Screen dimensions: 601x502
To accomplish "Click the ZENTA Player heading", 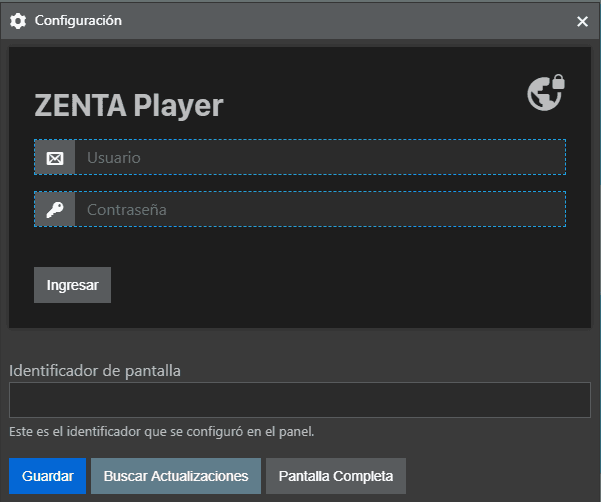I will (x=129, y=105).
